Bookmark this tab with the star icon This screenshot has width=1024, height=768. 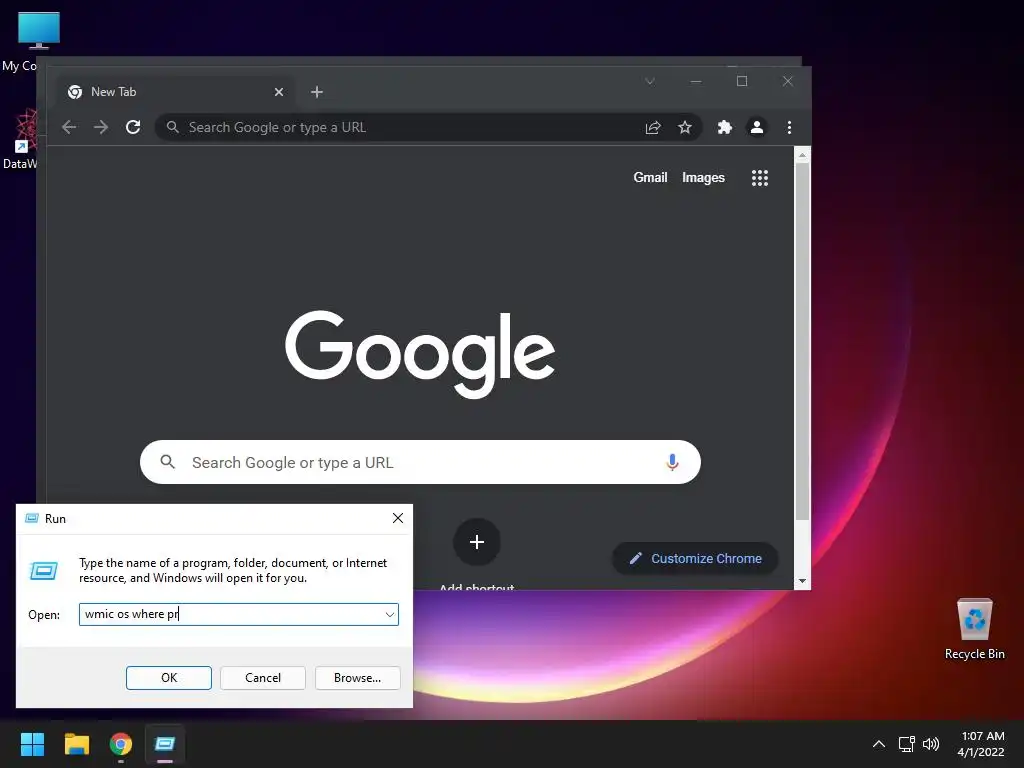[684, 127]
